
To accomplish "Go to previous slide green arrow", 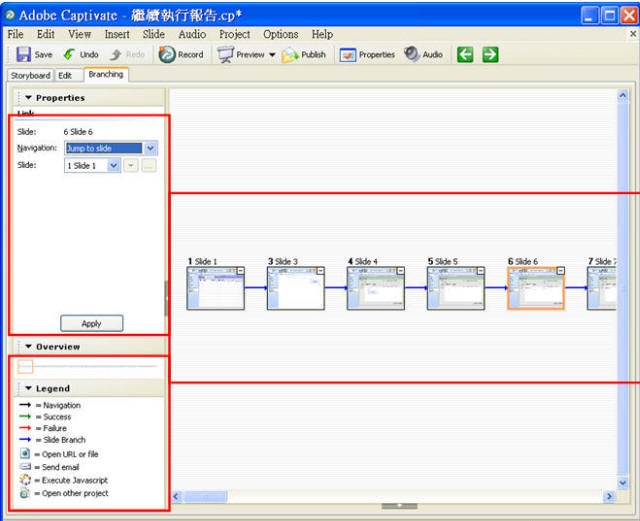I will 465,54.
